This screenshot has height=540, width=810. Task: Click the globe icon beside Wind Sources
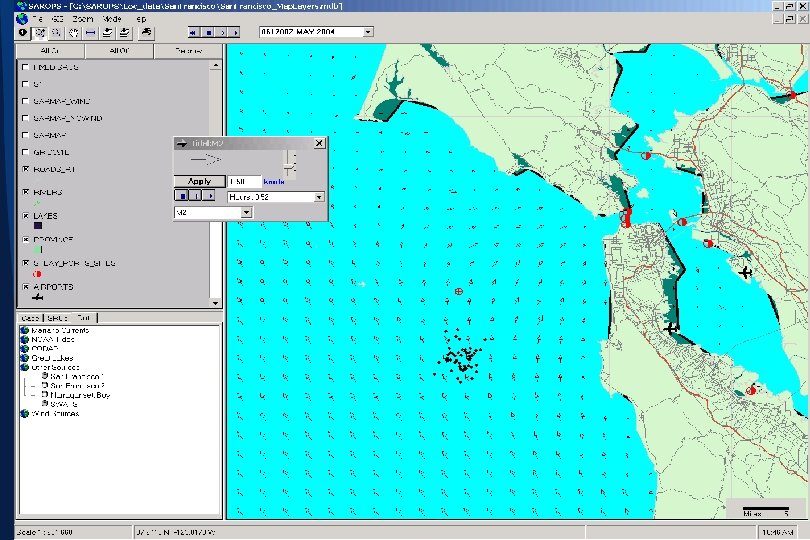pos(23,412)
